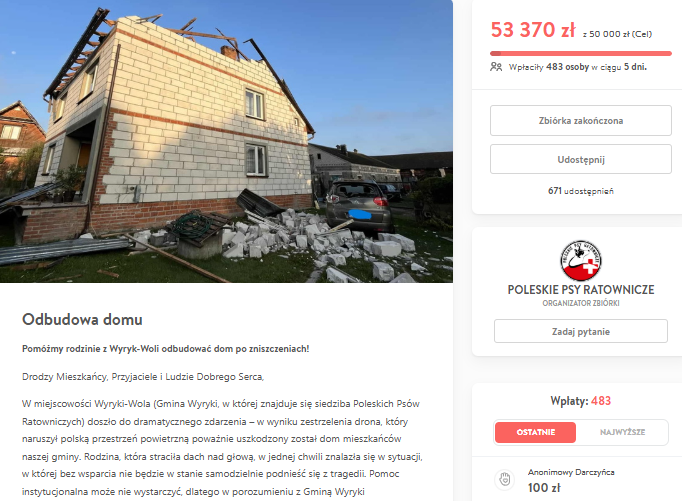This screenshot has height=501, width=682.
Task: Click the bold Pomóżmy rodzinie intro line
Action: click(166, 349)
